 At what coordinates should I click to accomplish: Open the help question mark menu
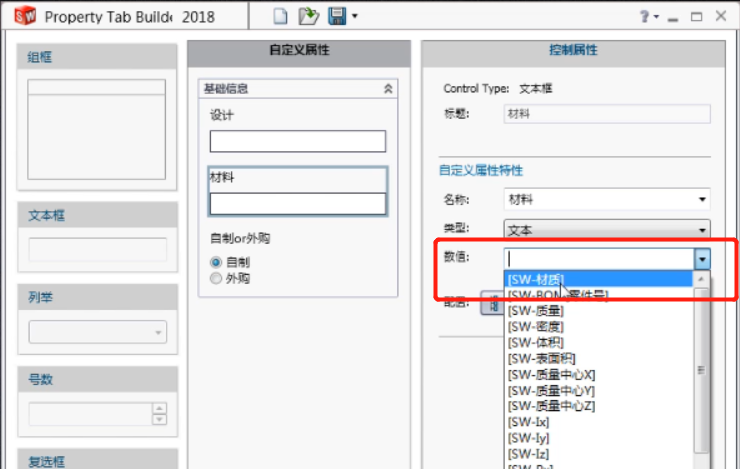[x=646, y=17]
